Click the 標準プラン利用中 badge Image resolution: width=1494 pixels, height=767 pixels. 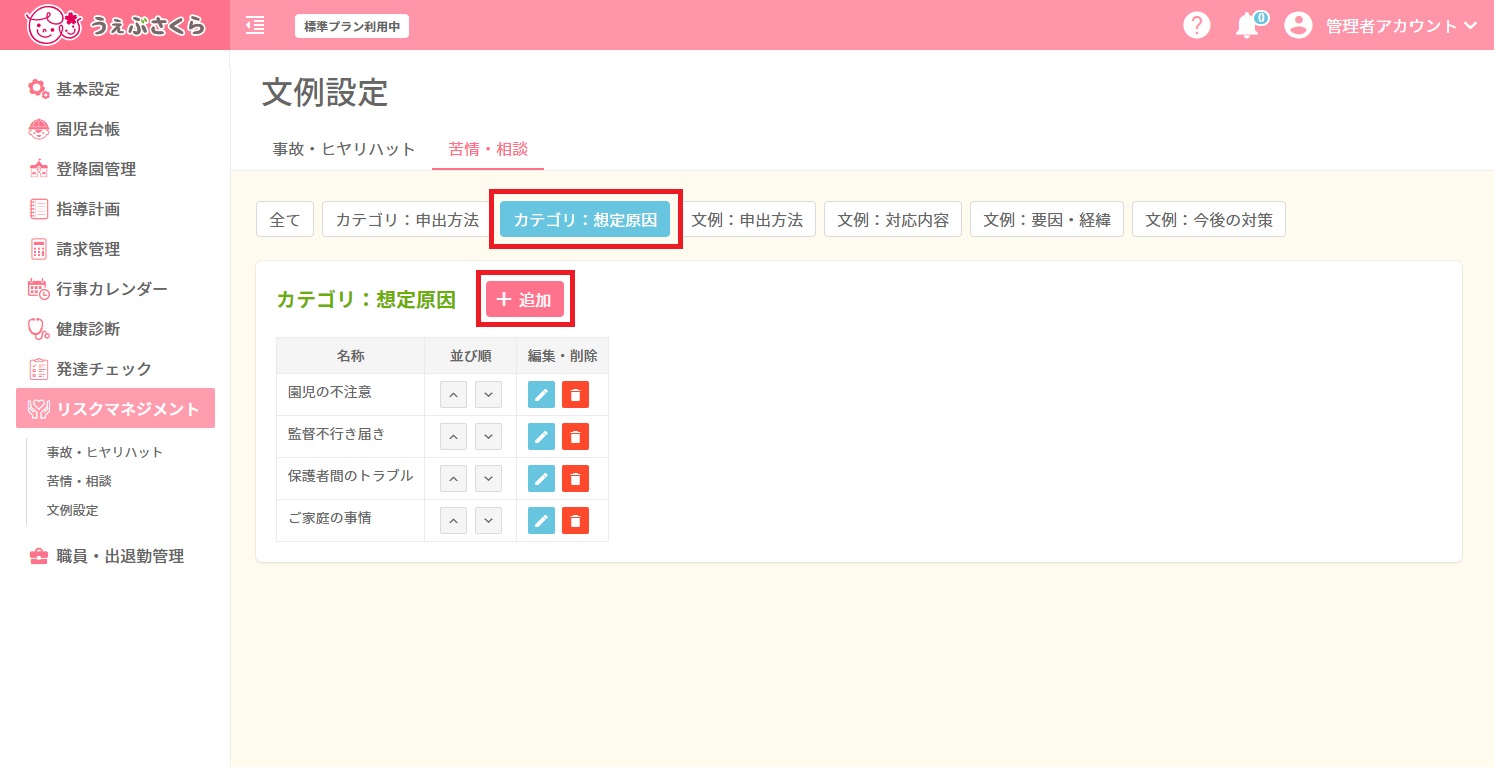(352, 26)
